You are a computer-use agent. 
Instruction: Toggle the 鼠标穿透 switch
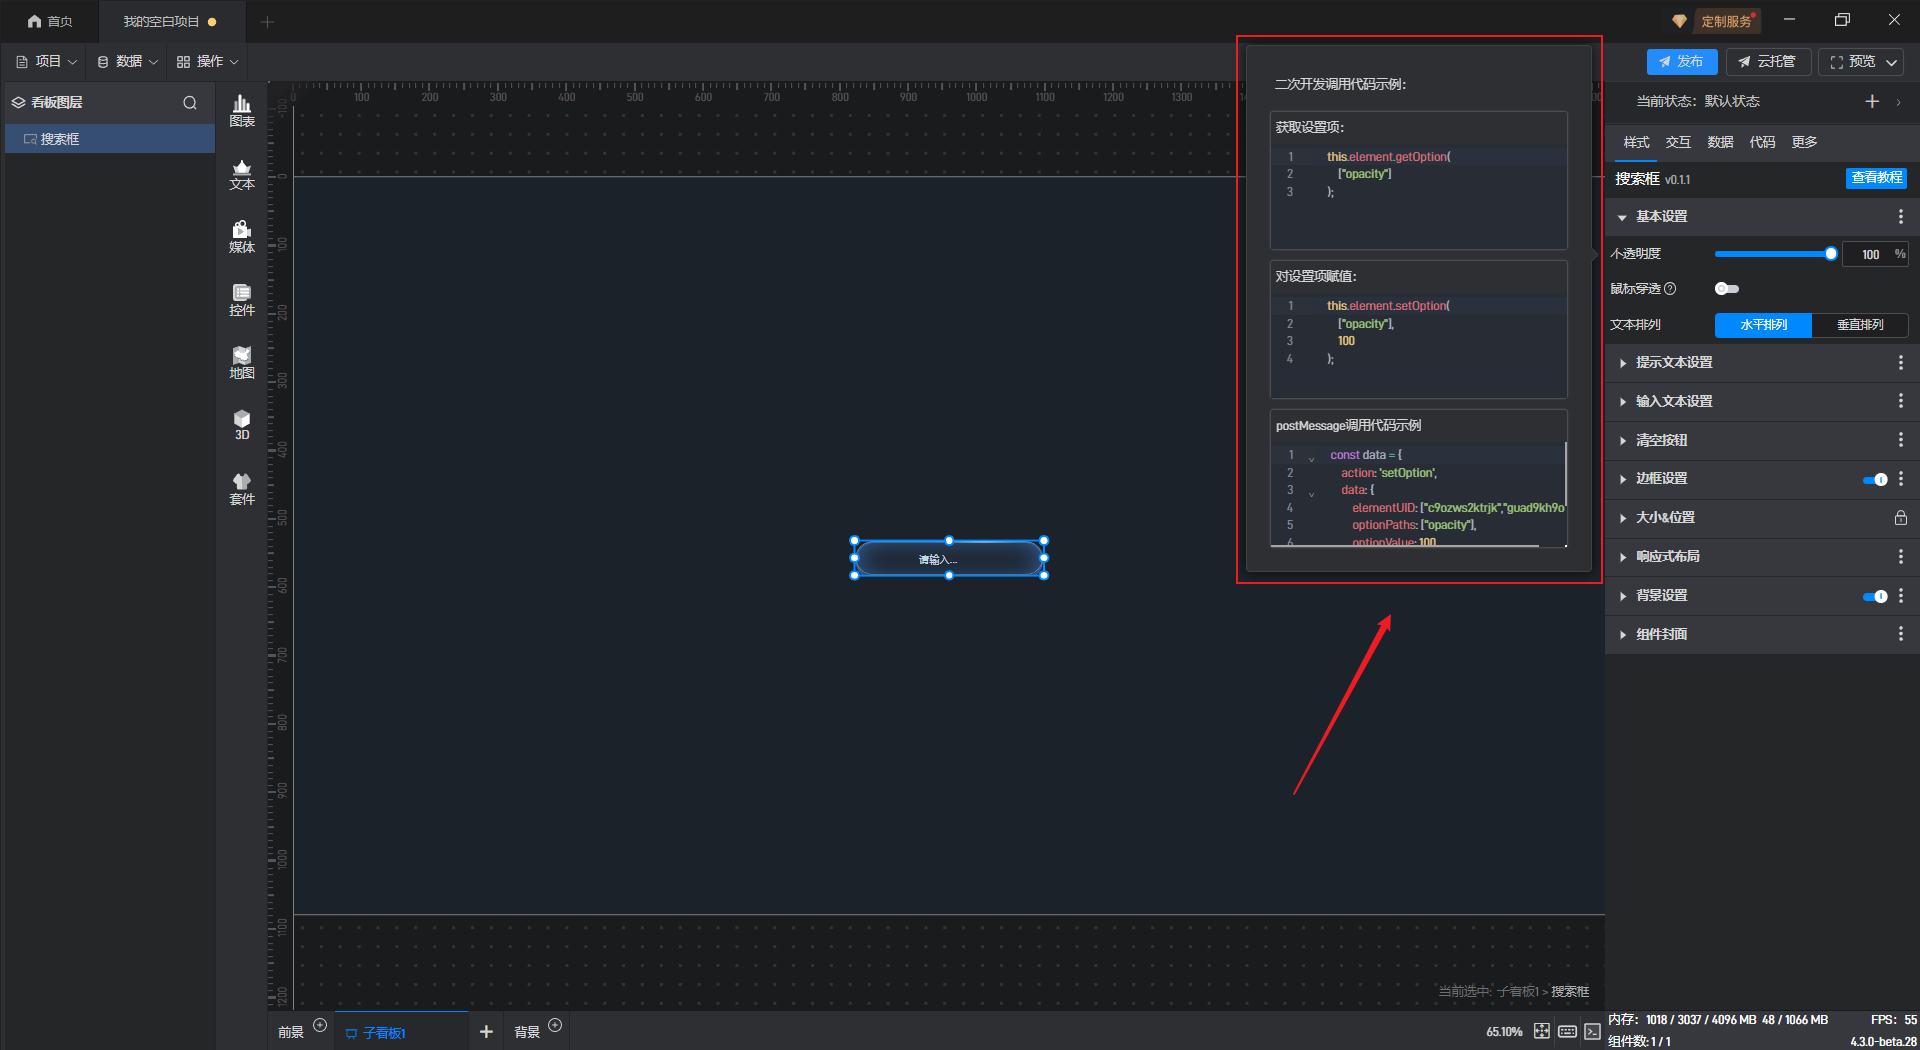coord(1726,289)
